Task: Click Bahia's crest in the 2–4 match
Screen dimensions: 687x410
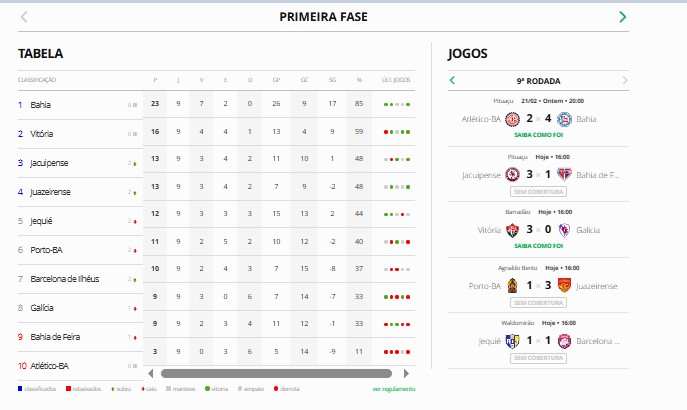Action: pos(563,119)
